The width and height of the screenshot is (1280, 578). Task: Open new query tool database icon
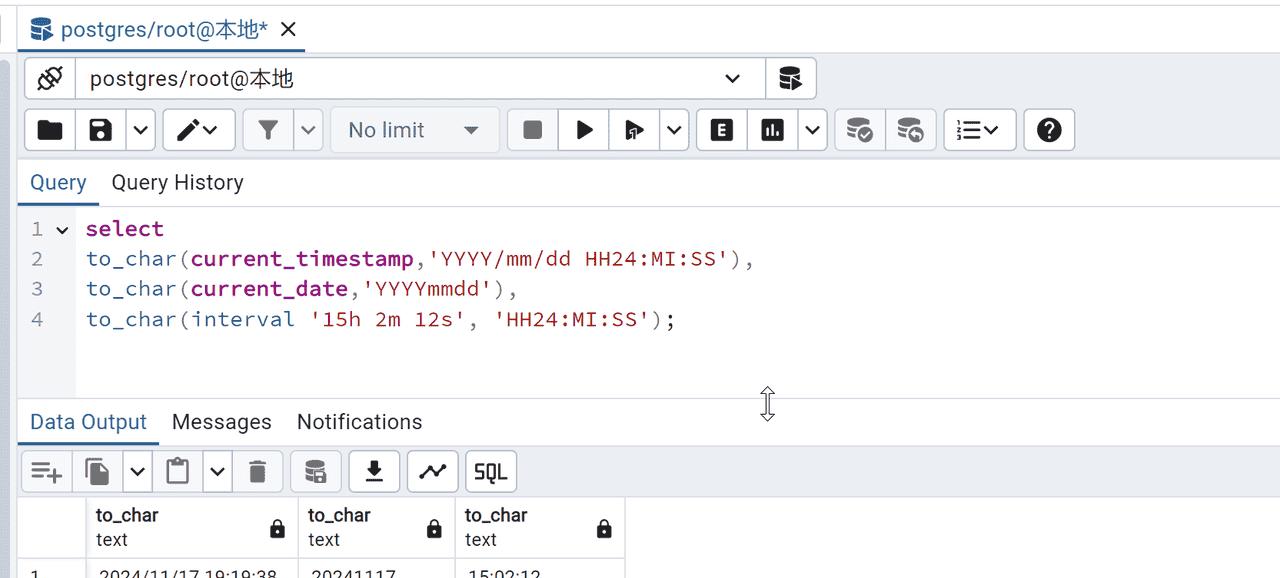[x=791, y=78]
